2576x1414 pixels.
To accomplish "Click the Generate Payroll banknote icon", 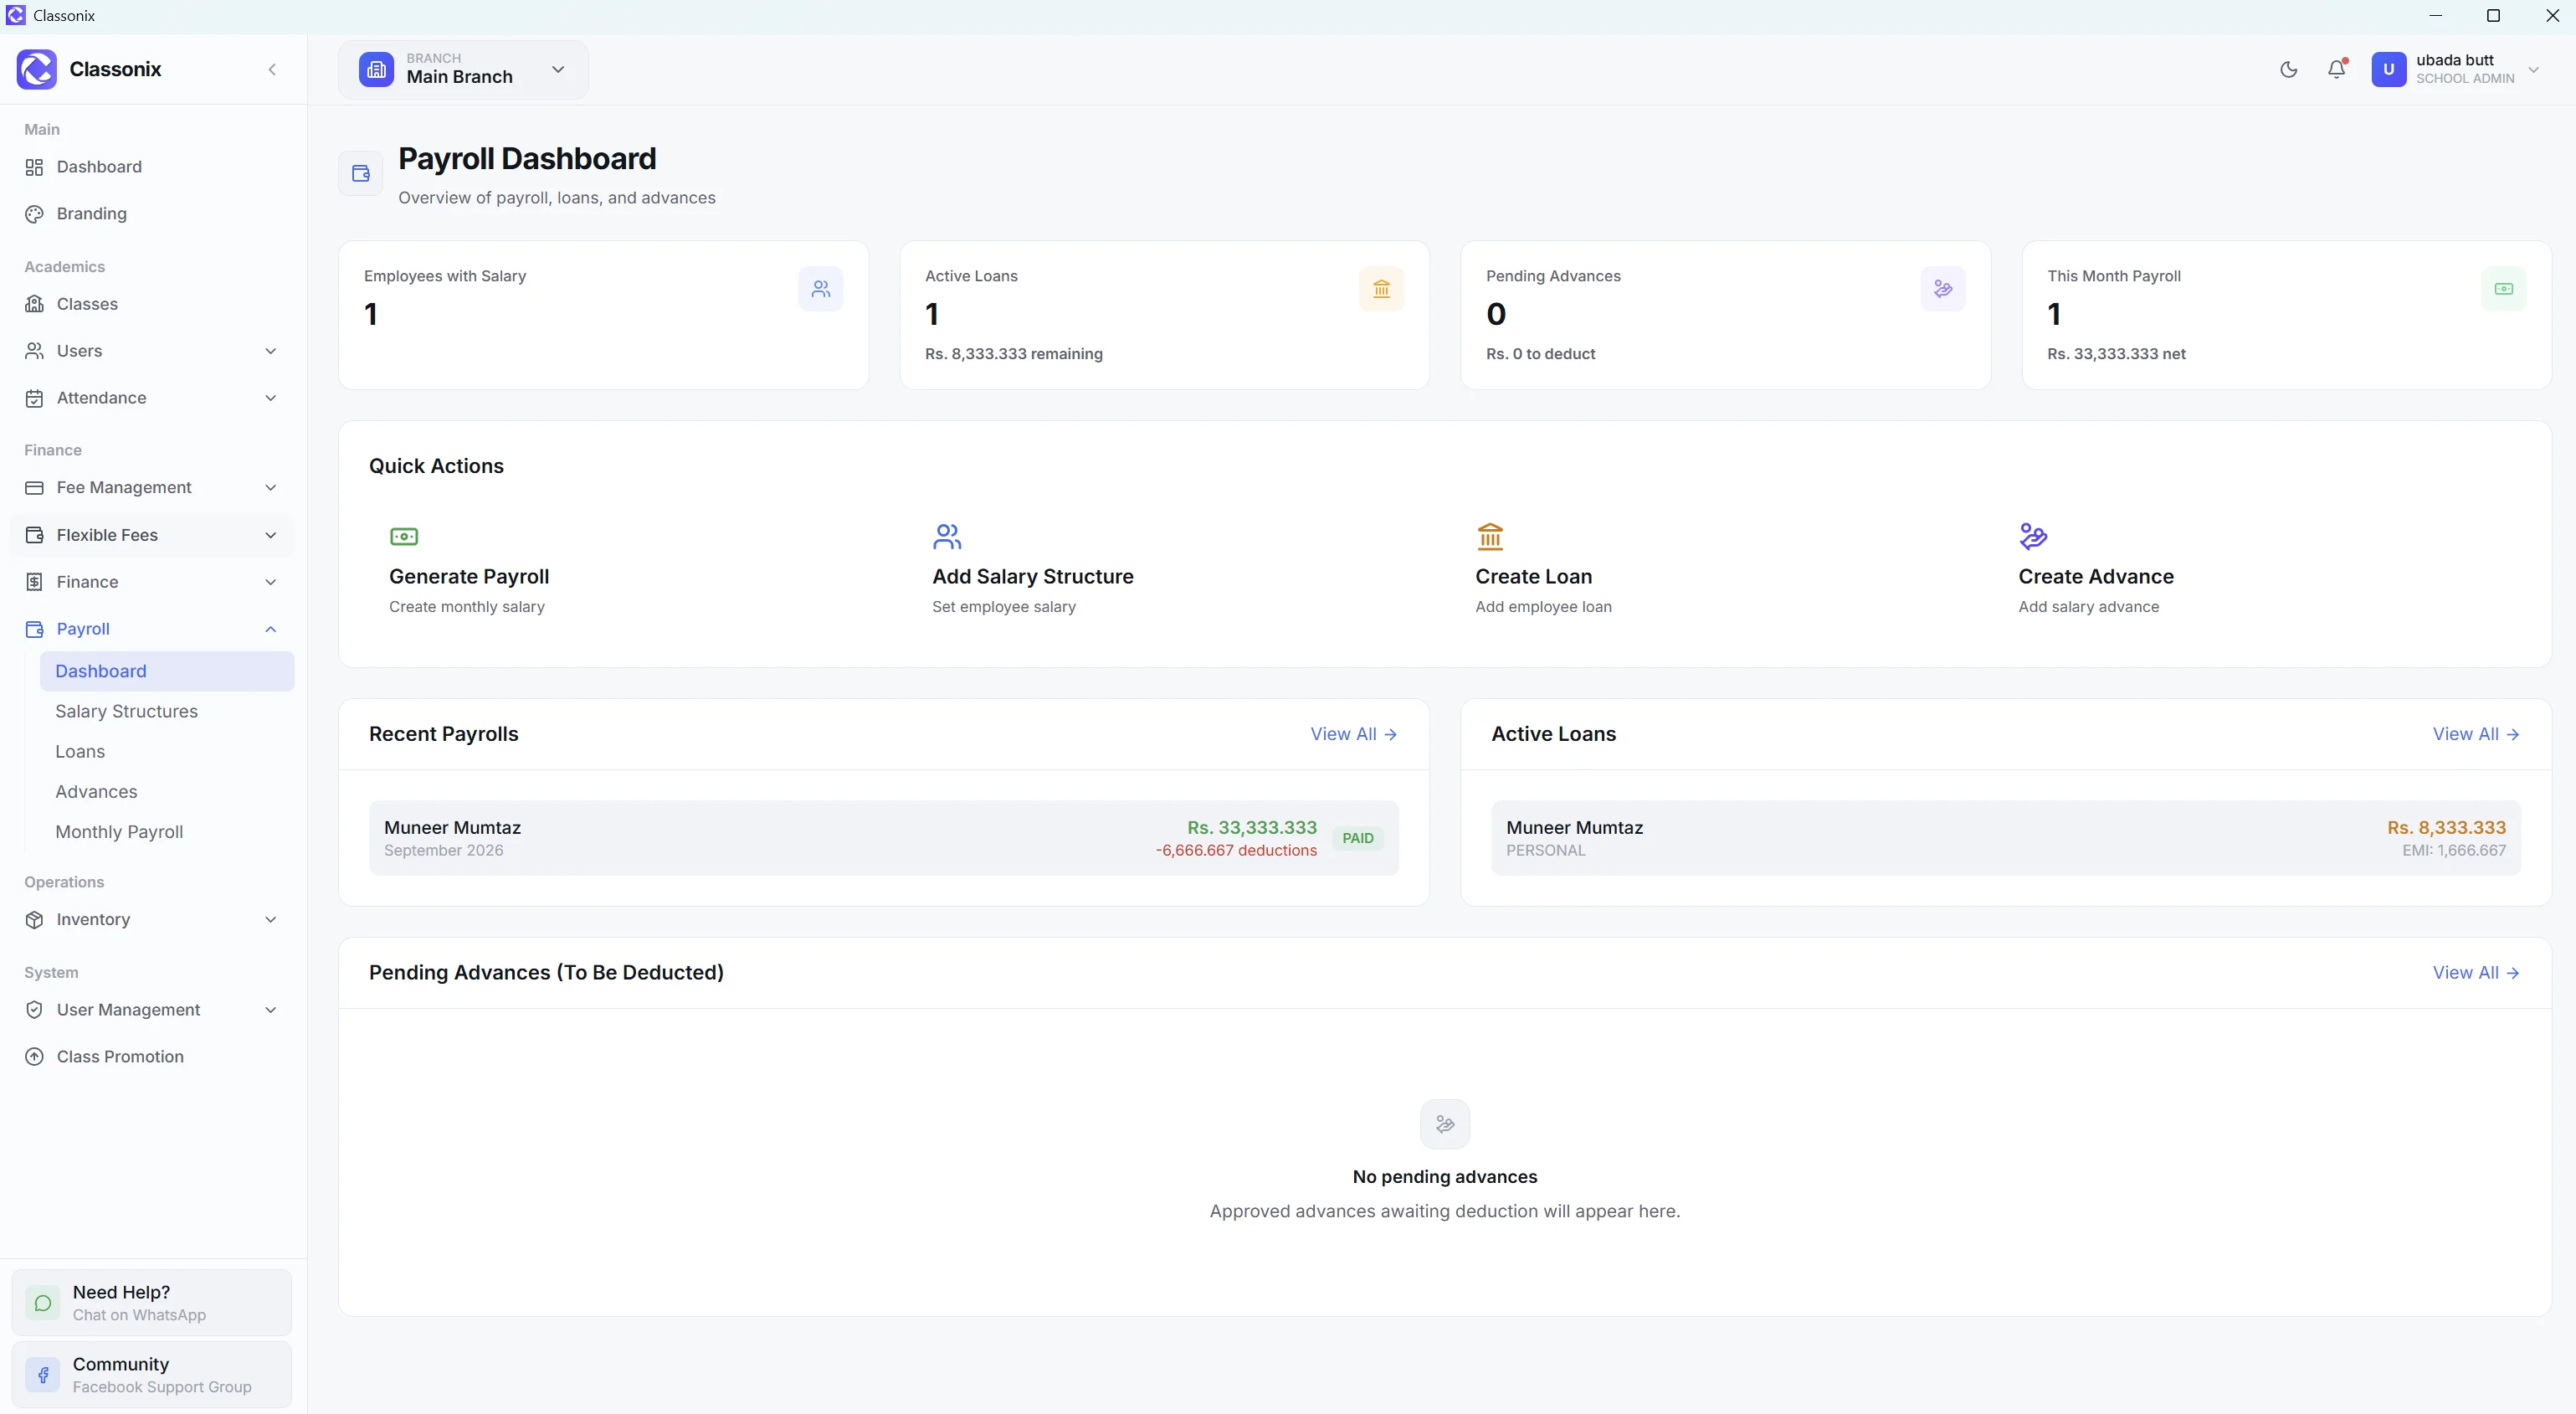I will point(404,536).
